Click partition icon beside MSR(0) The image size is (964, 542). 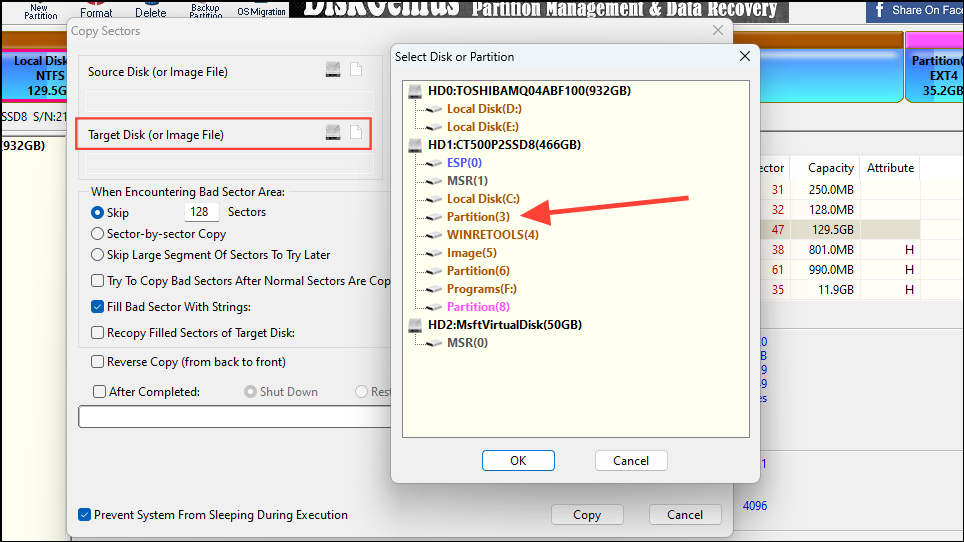click(434, 343)
